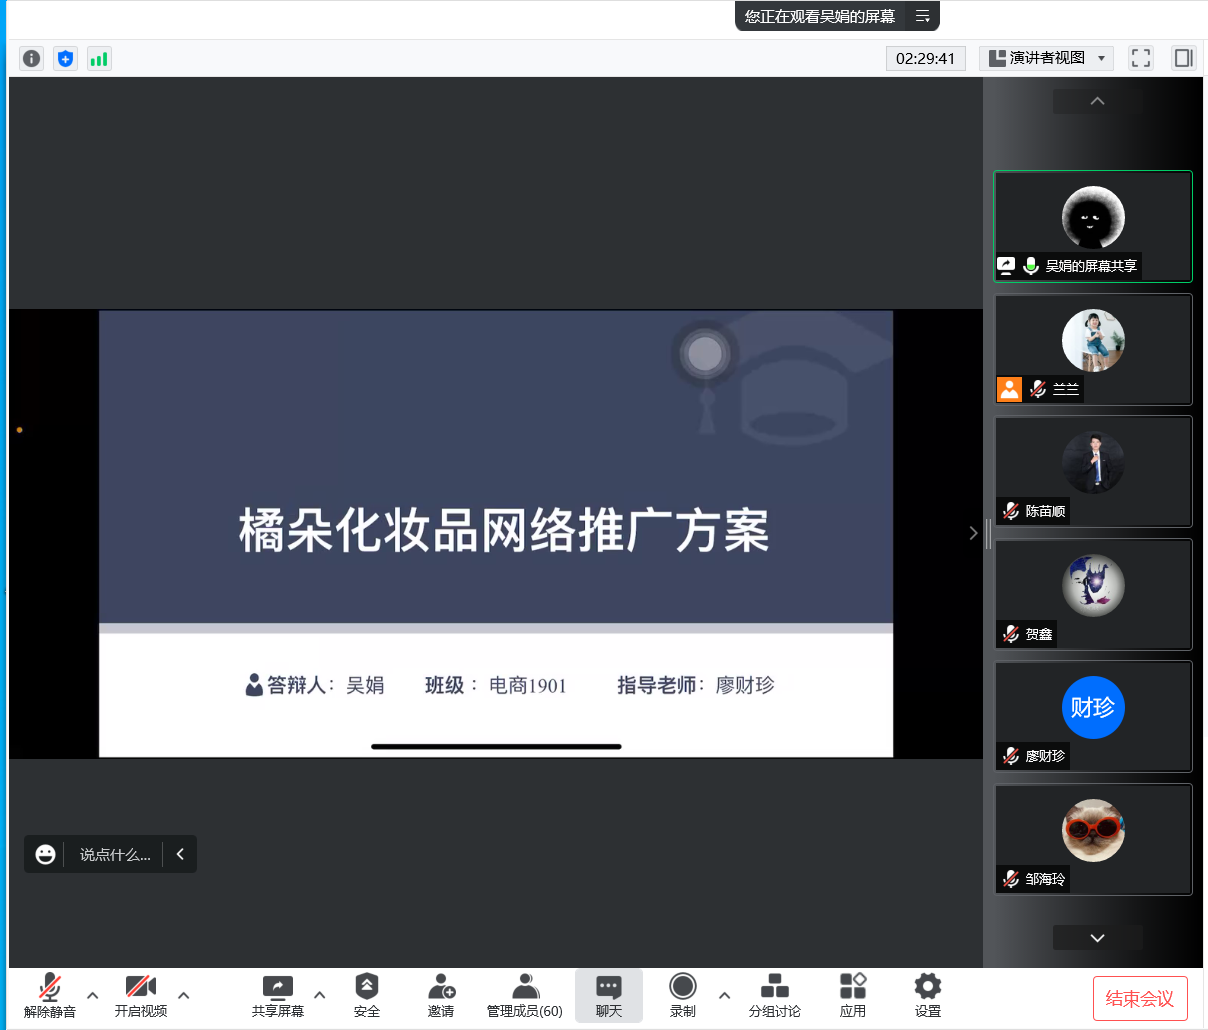Viewport: 1208px width, 1030px height.
Task: Click the emoji reaction smiley icon
Action: coord(46,854)
